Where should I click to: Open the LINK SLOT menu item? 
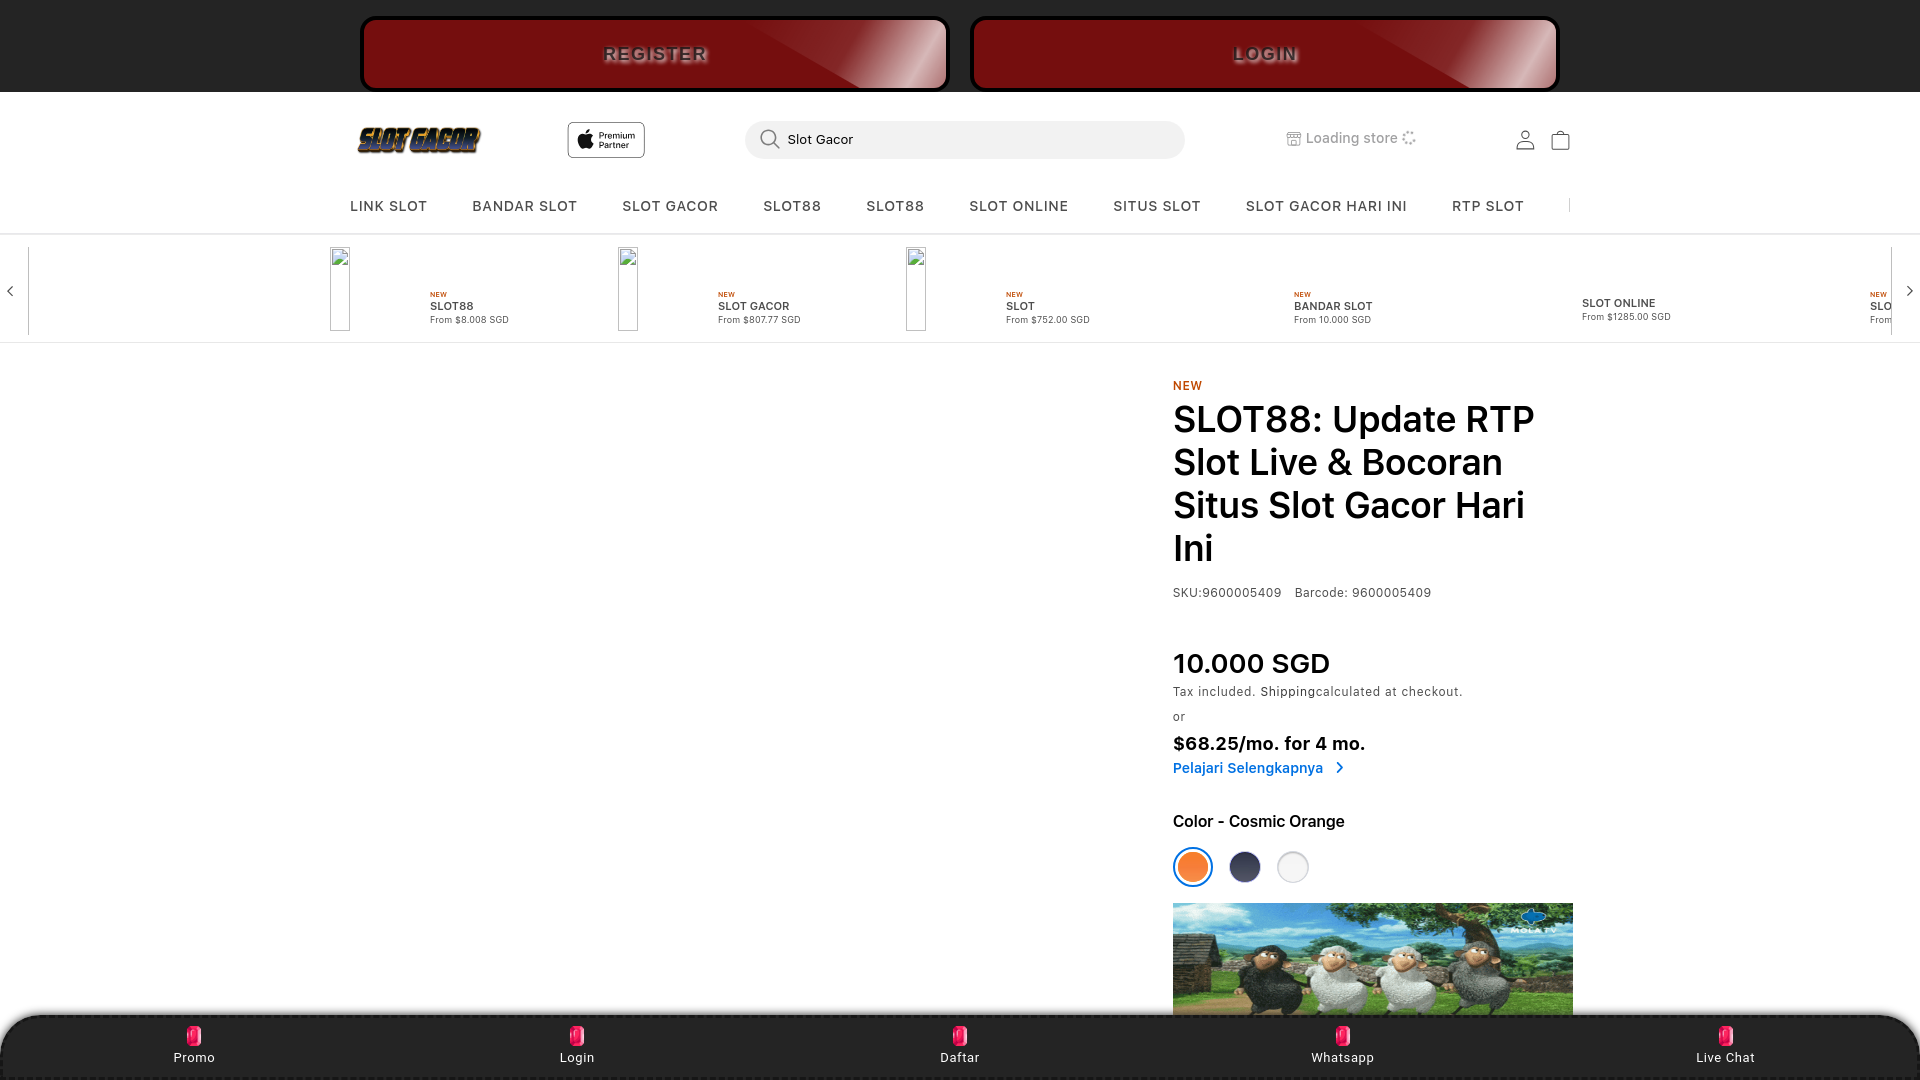pyautogui.click(x=388, y=206)
